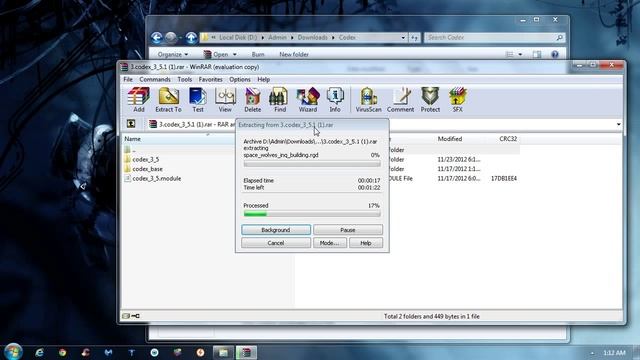Viewport: 640px width, 360px height.
Task: Click Downloads in Explorer breadcrumb
Action: [312, 38]
